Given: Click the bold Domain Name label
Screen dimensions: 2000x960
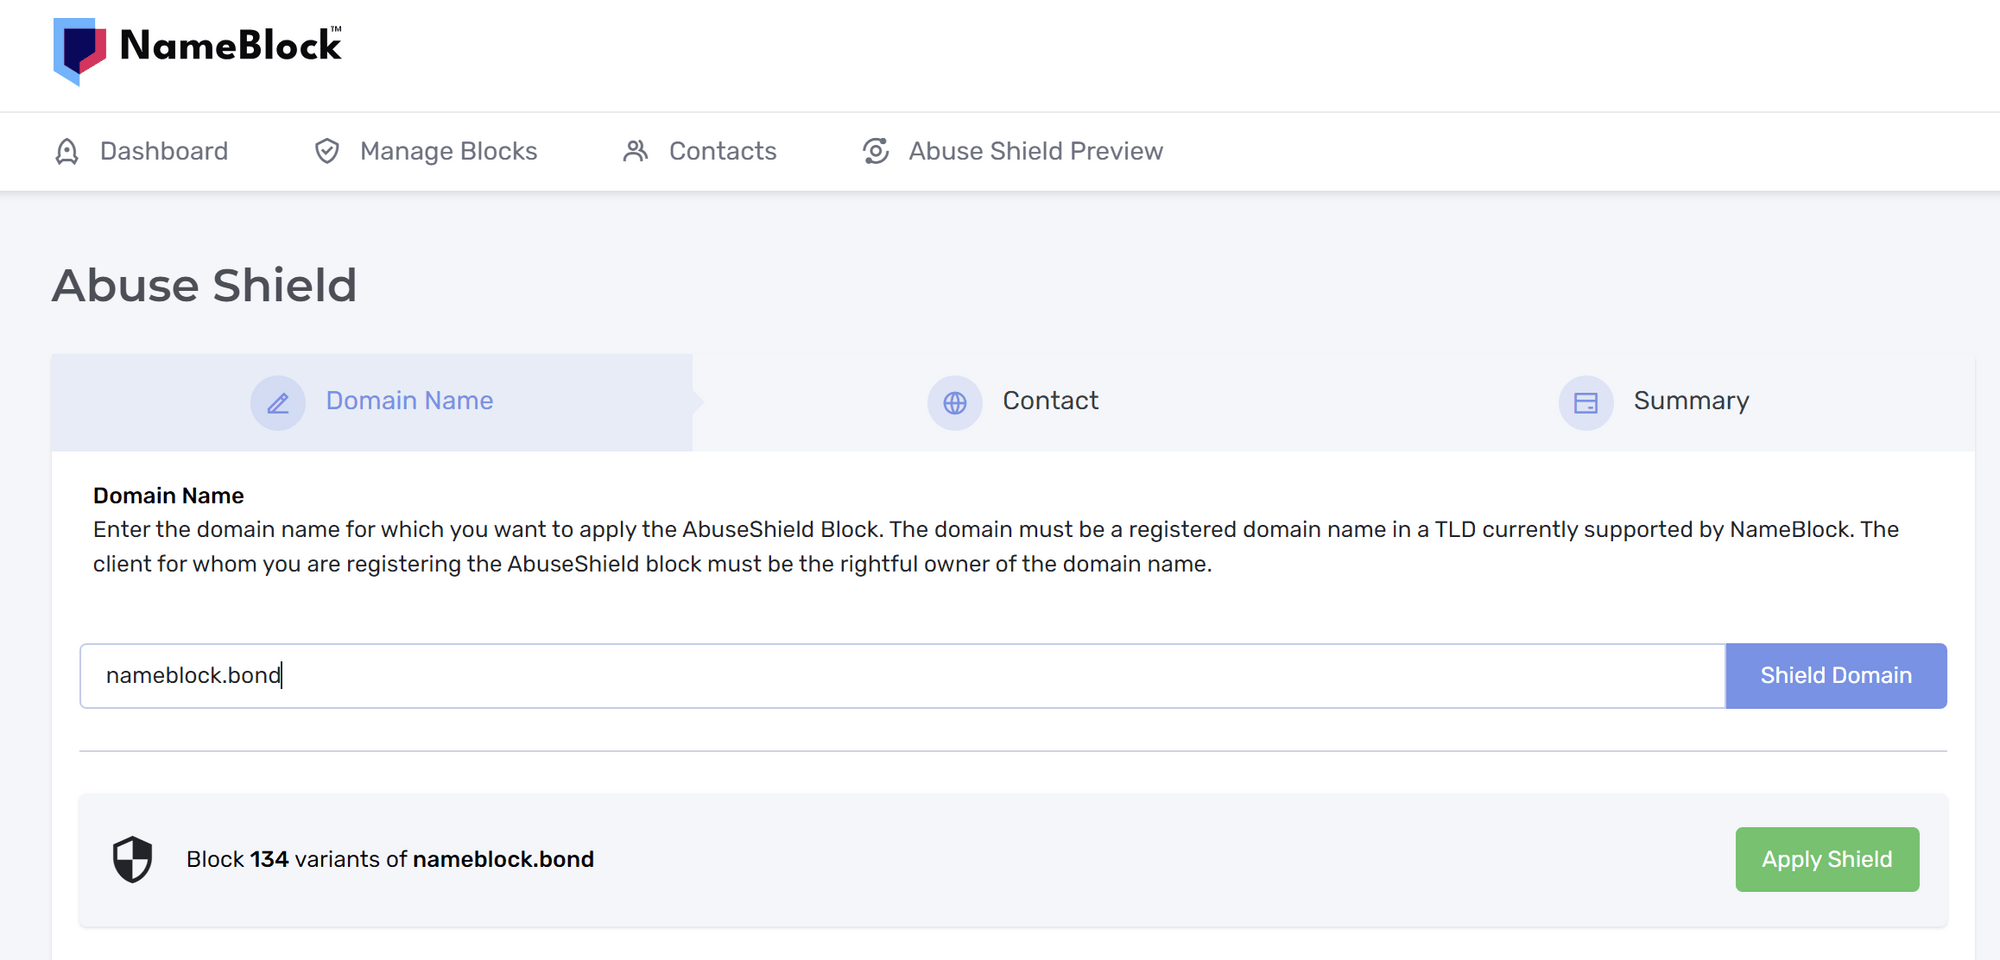Looking at the screenshot, I should [x=168, y=496].
